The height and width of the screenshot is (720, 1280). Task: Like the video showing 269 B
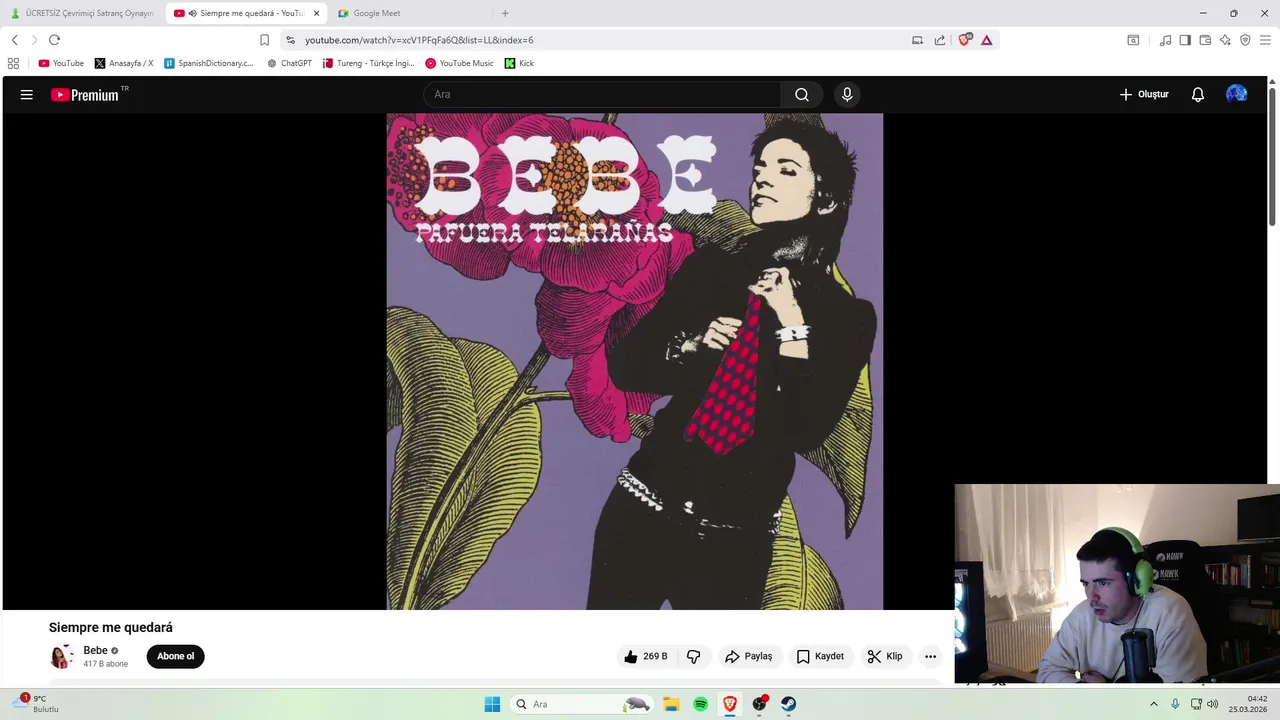pos(645,656)
